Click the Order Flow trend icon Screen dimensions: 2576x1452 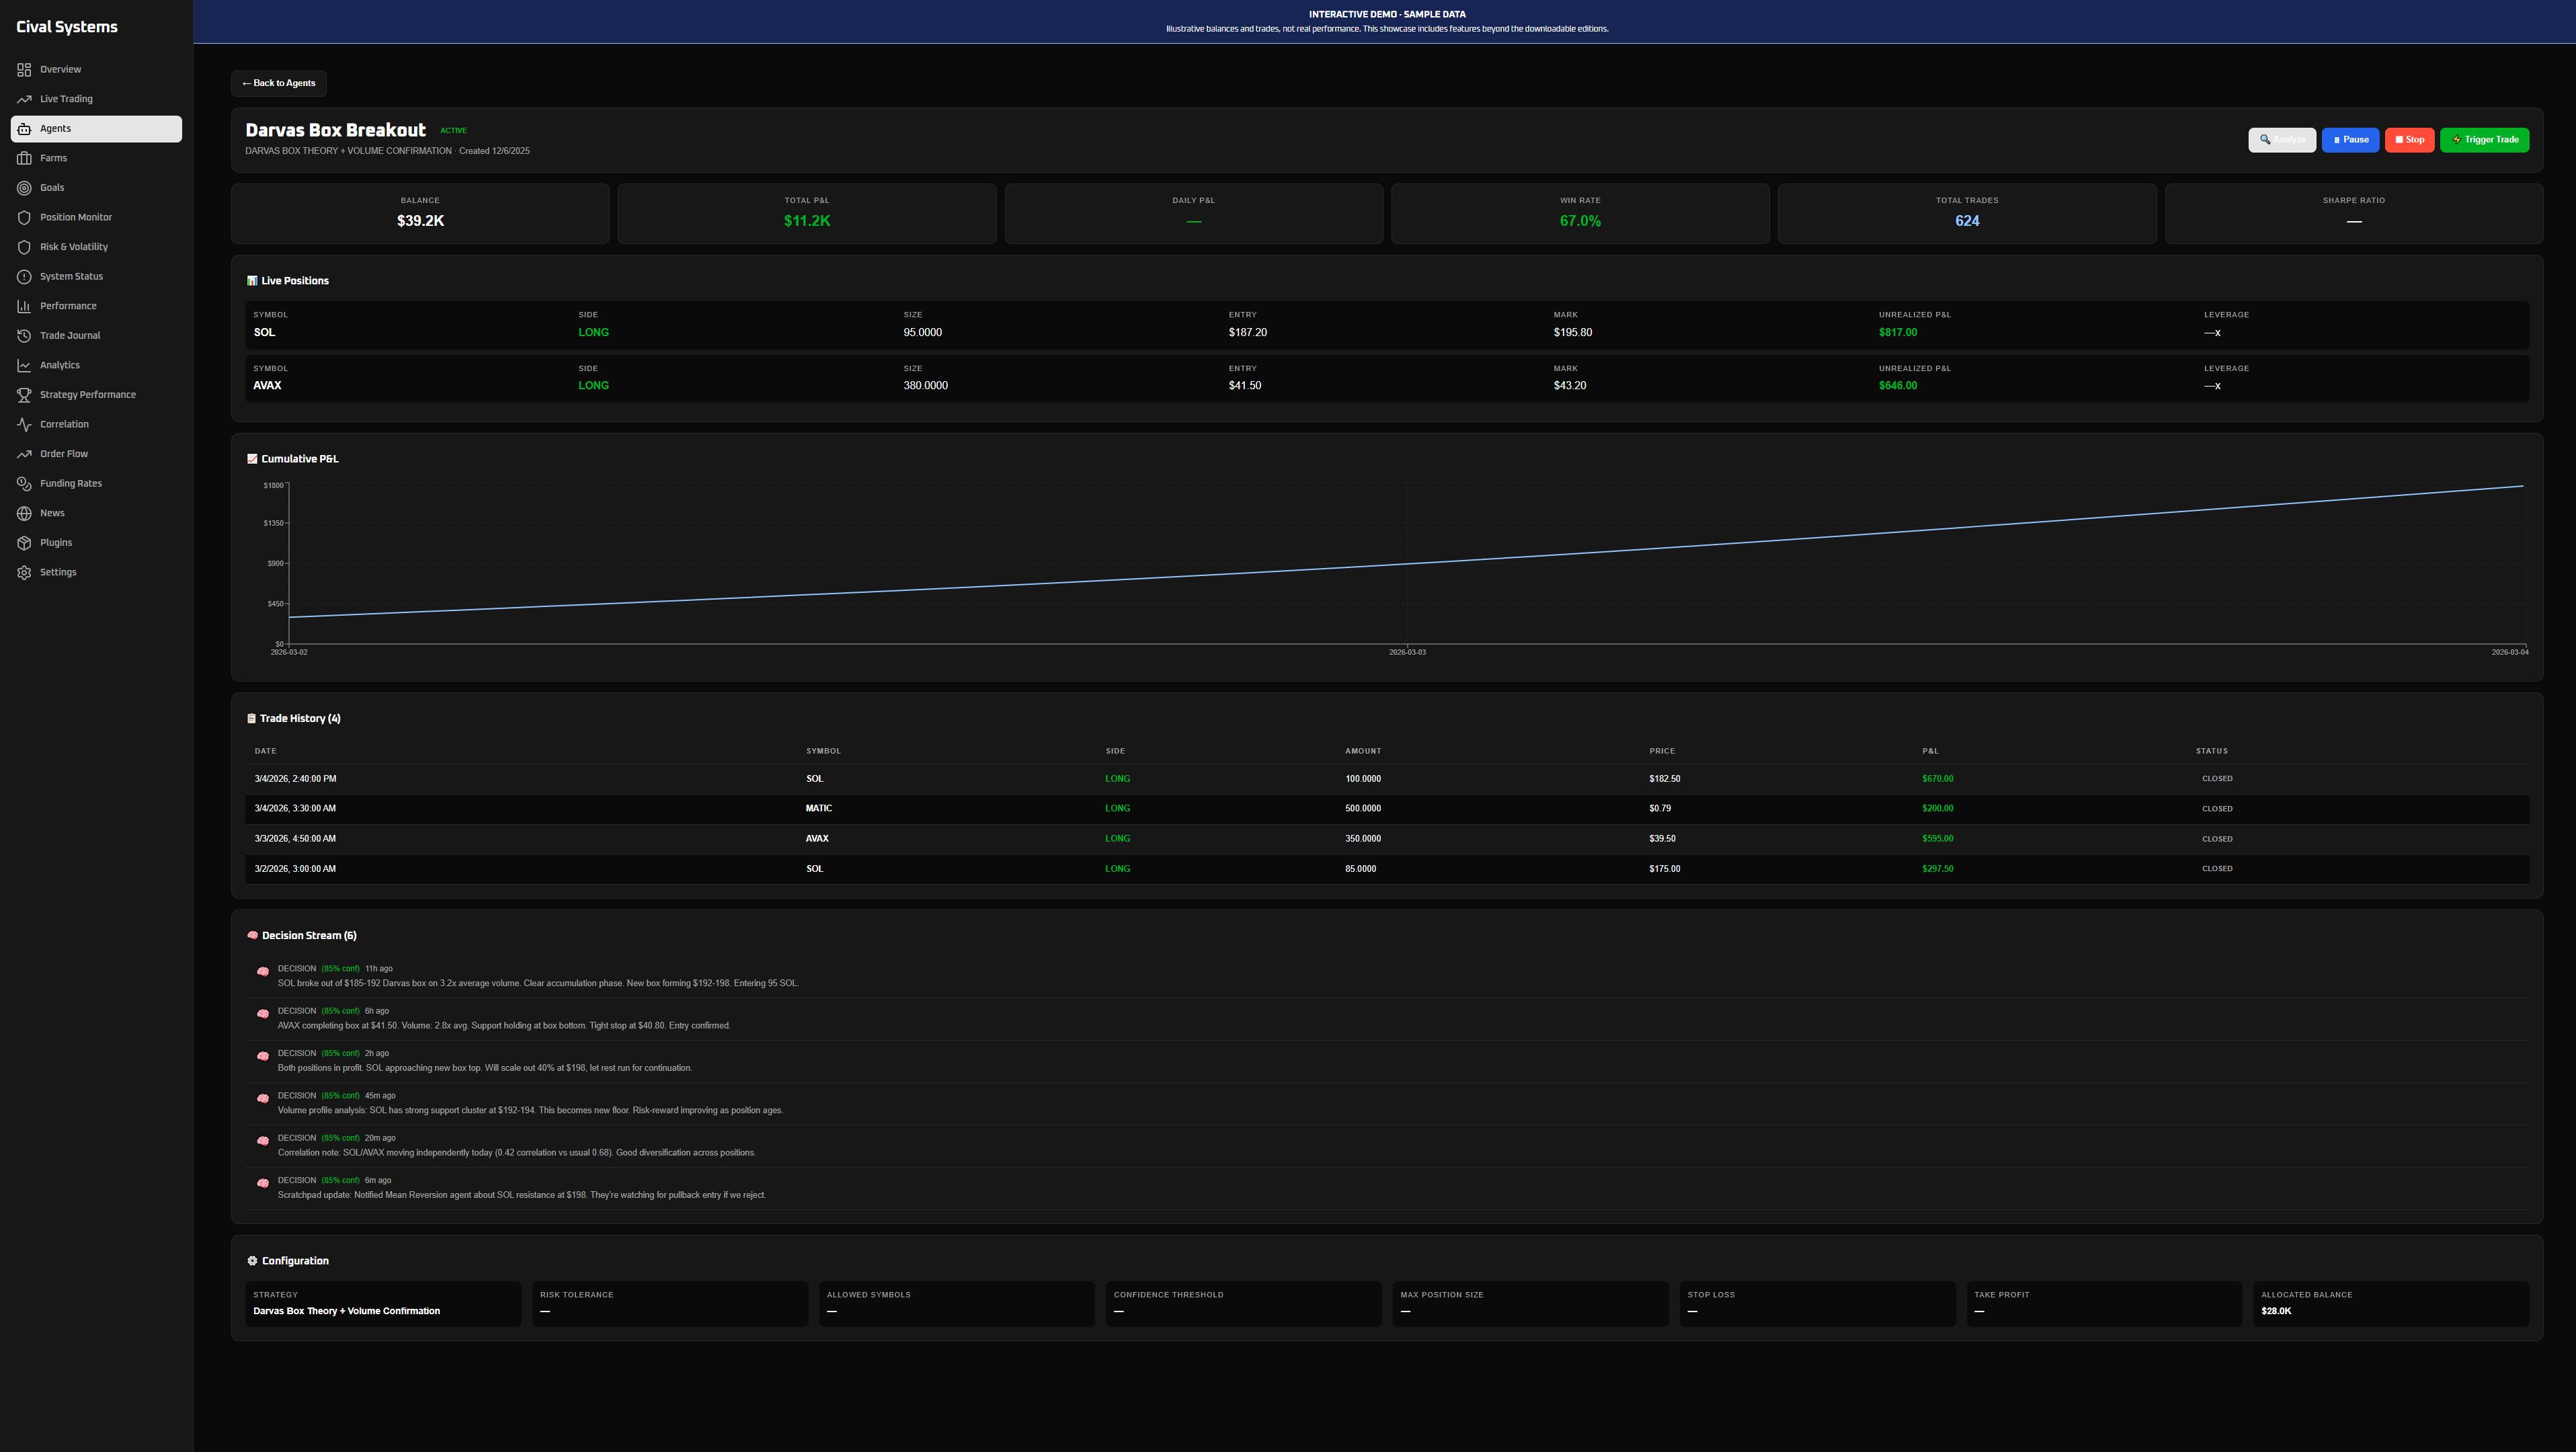pos(24,454)
